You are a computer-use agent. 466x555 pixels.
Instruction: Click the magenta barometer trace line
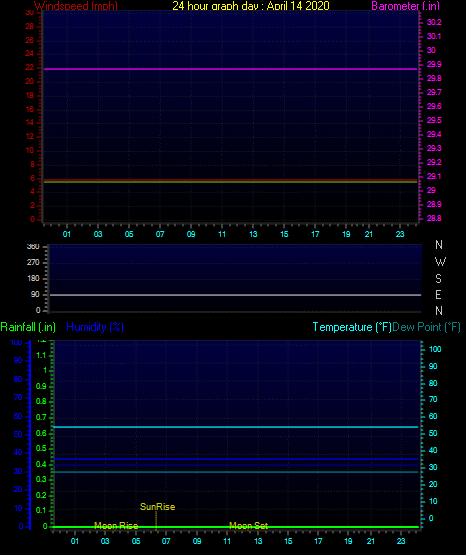pyautogui.click(x=230, y=69)
